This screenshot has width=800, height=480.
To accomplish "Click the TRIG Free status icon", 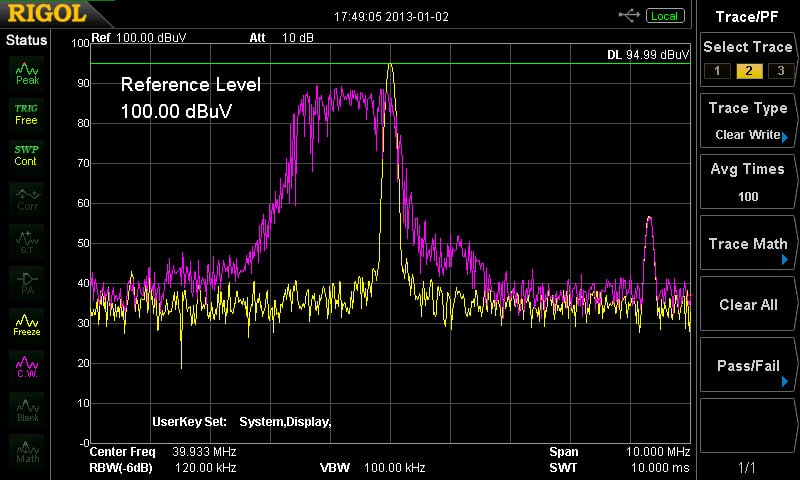I will click(27, 115).
